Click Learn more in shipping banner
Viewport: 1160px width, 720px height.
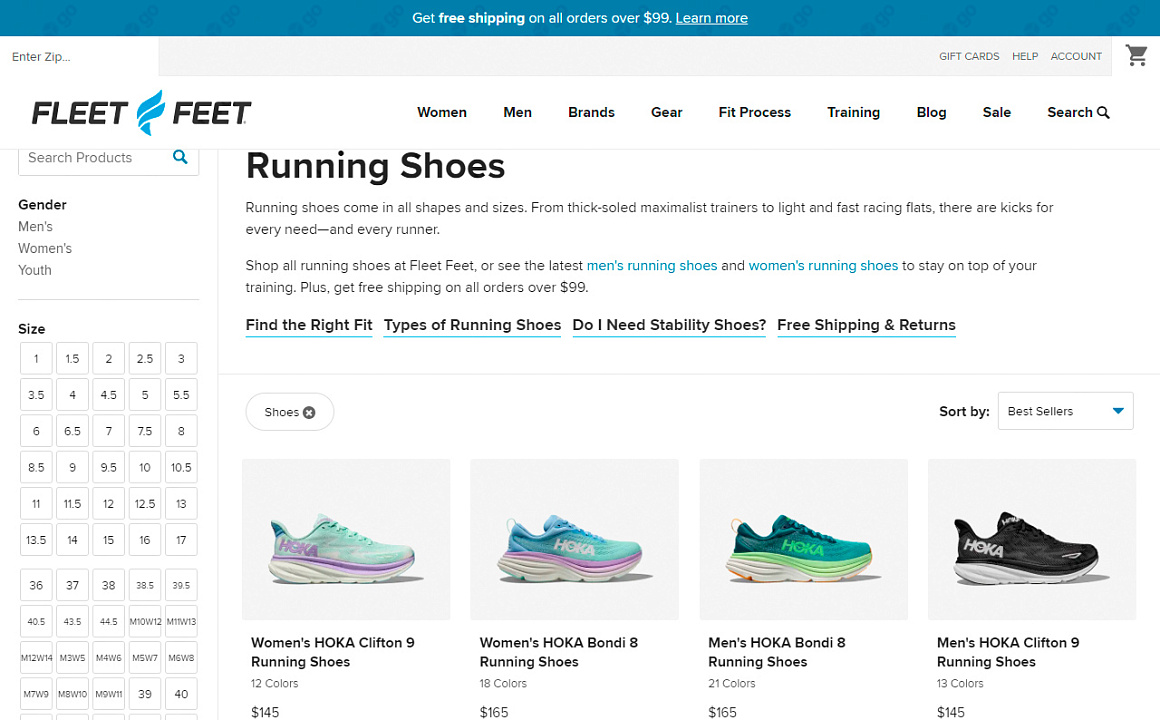[711, 18]
